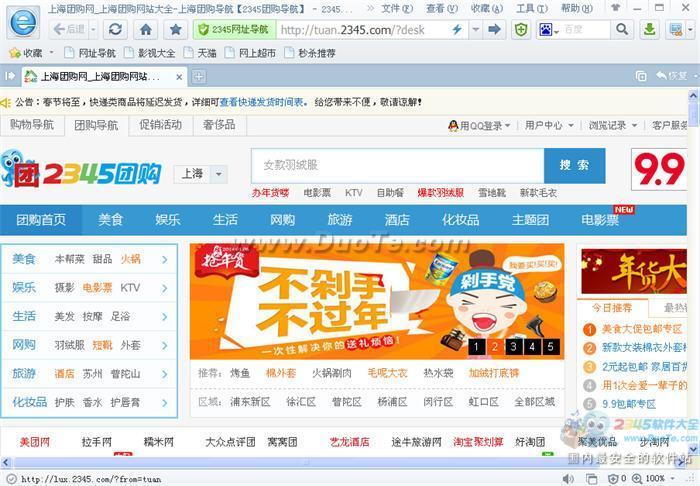700x486 pixels.
Task: Open a new tab with plus icon
Action: pos(199,77)
